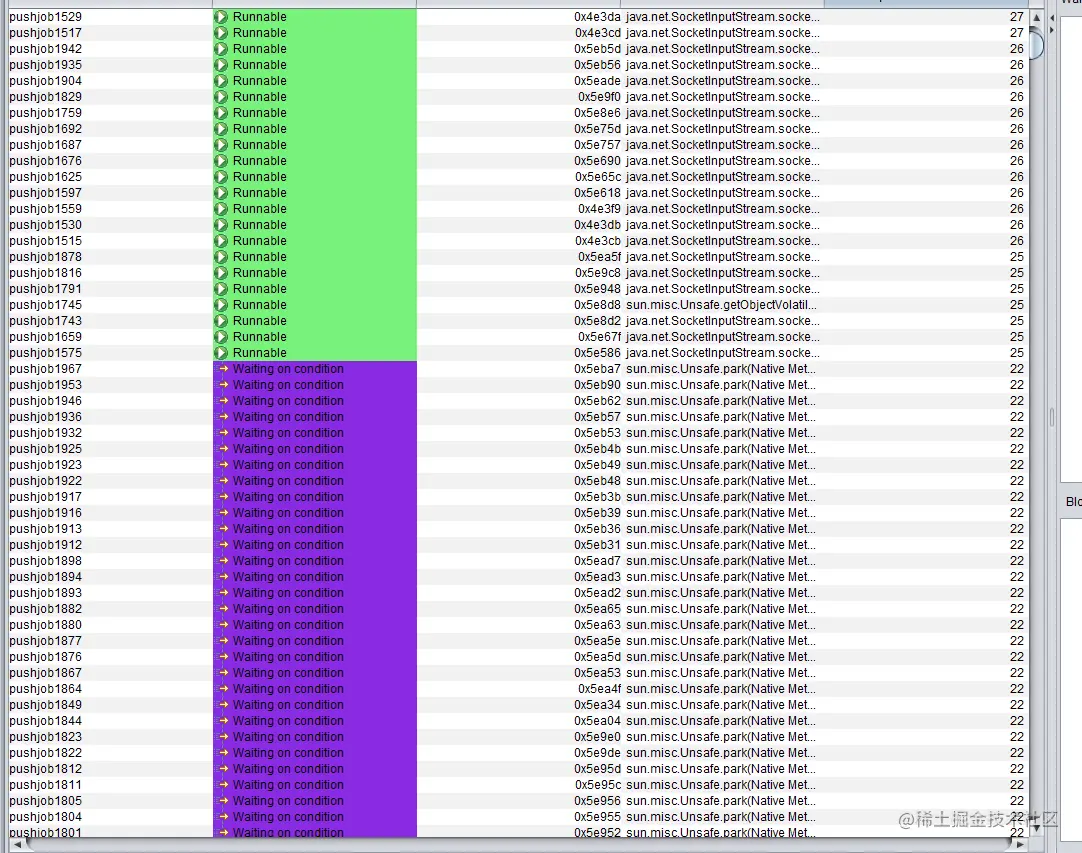The image size is (1082, 853).
Task: Click the waiting arrow icon for pushjob1822
Action: coord(223,753)
